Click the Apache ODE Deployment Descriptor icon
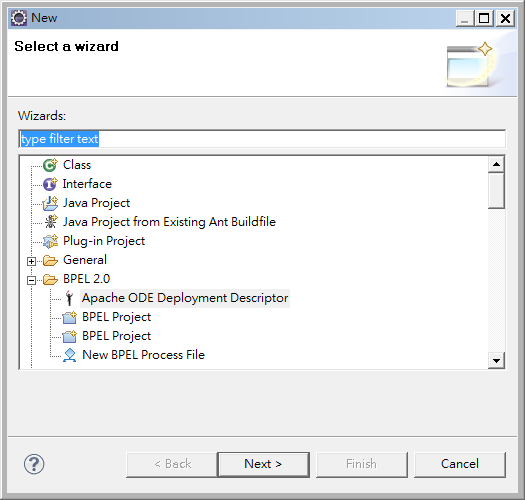525x500 pixels. click(69, 298)
